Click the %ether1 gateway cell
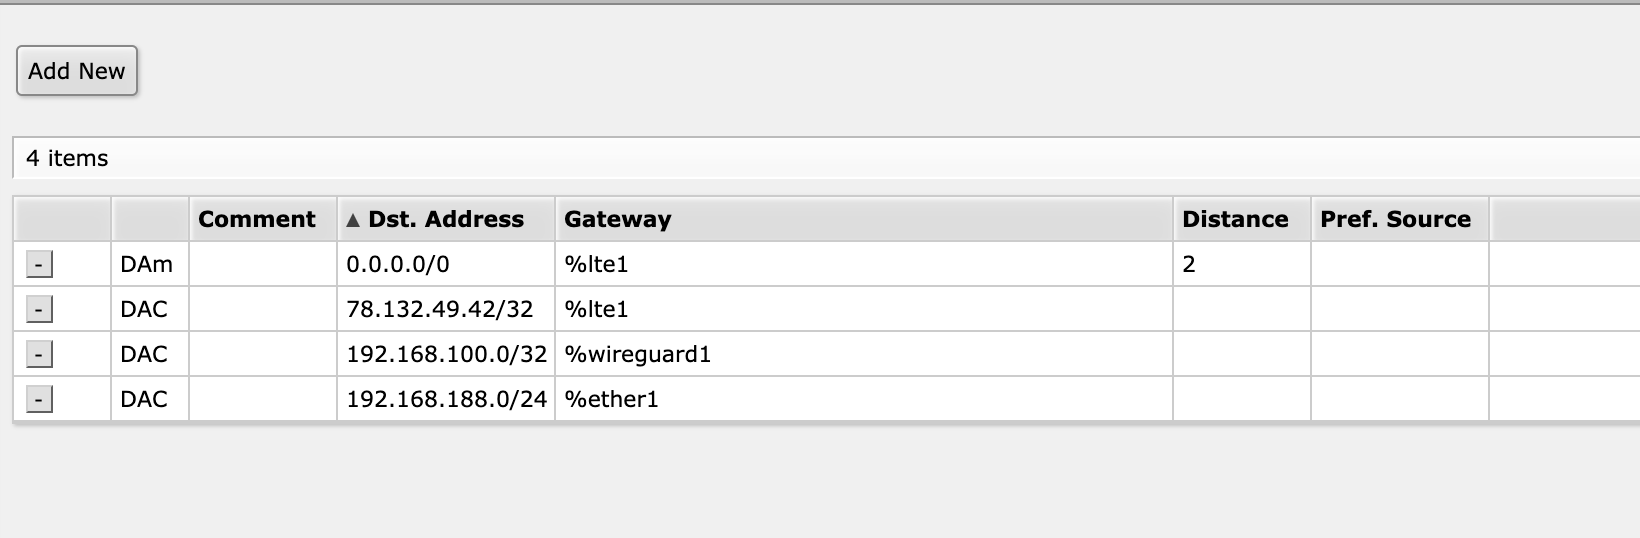Viewport: 1640px width, 538px height. pyautogui.click(x=612, y=399)
